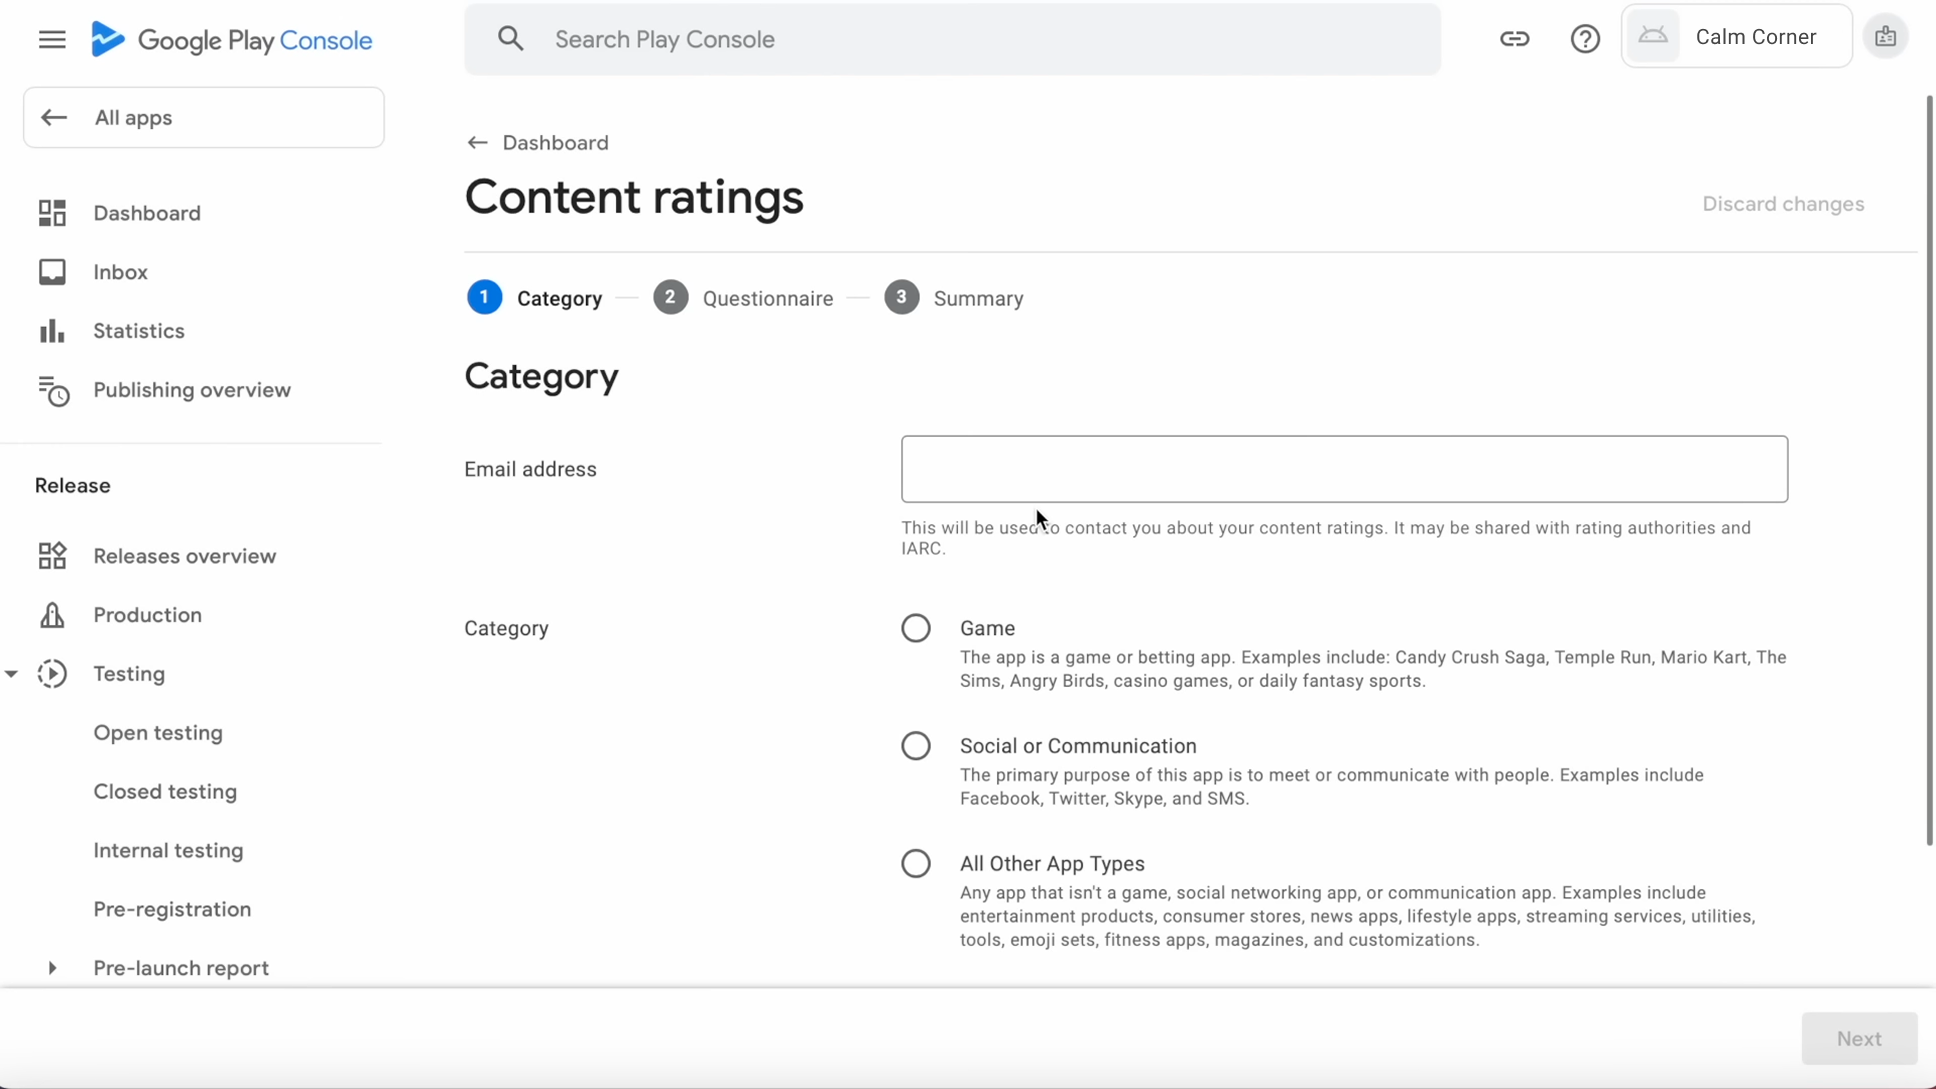Viewport: 1936px width, 1089px height.
Task: Expand the Pre-launch report item
Action: point(52,968)
